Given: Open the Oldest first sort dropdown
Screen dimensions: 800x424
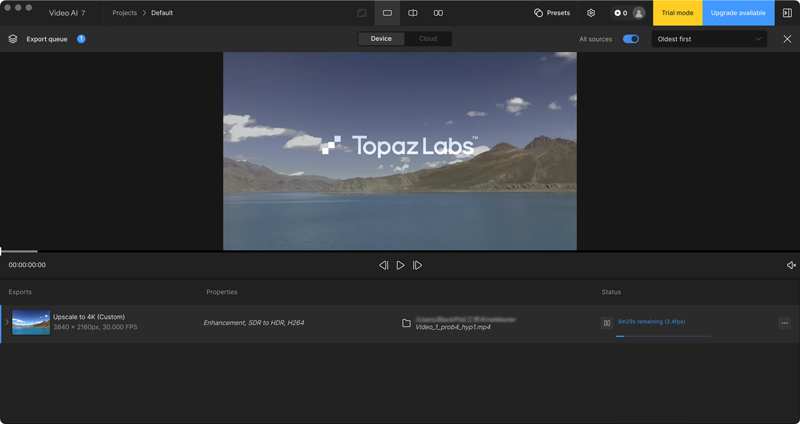Looking at the screenshot, I should (x=709, y=39).
